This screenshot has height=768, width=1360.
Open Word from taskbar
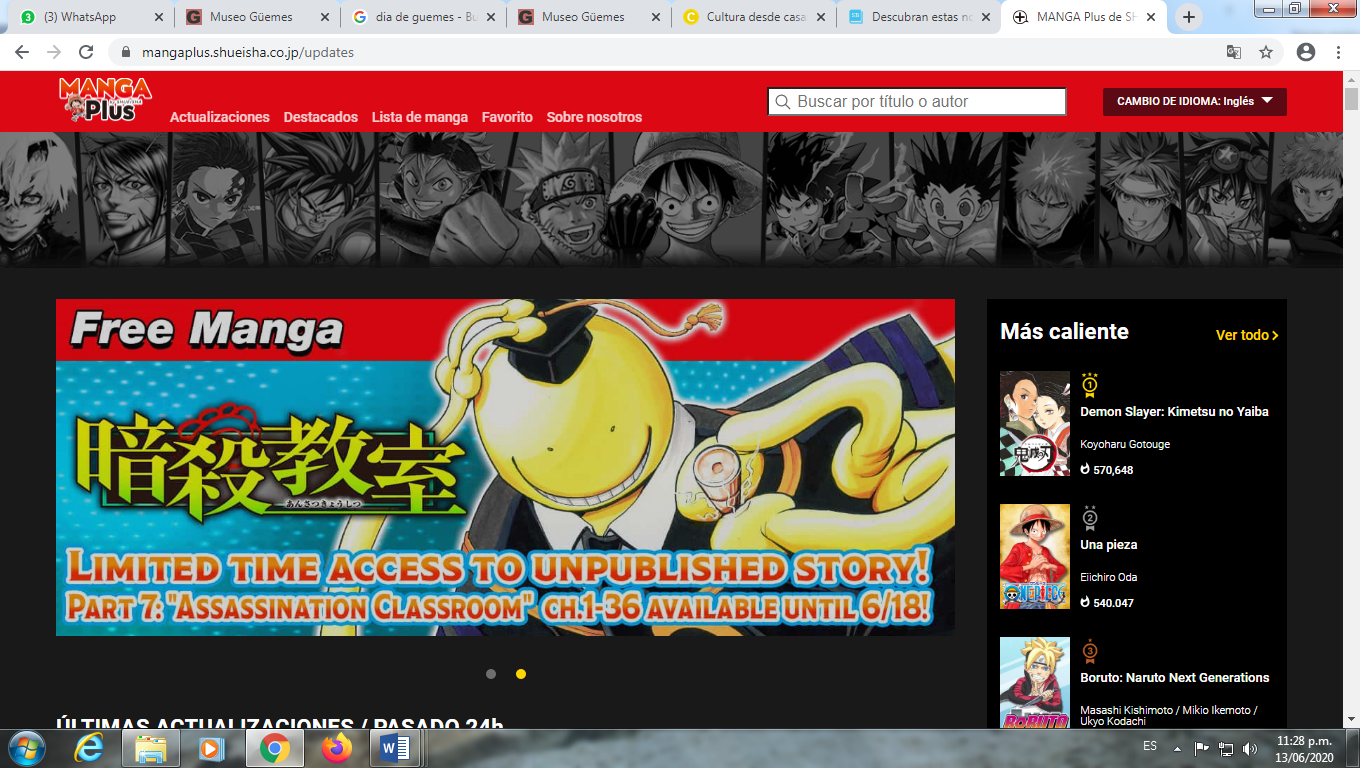tap(396, 748)
